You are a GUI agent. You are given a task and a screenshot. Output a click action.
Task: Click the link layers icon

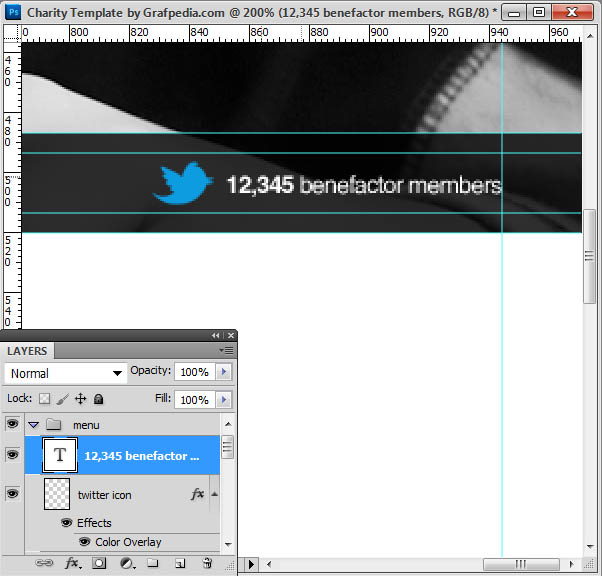[x=44, y=563]
